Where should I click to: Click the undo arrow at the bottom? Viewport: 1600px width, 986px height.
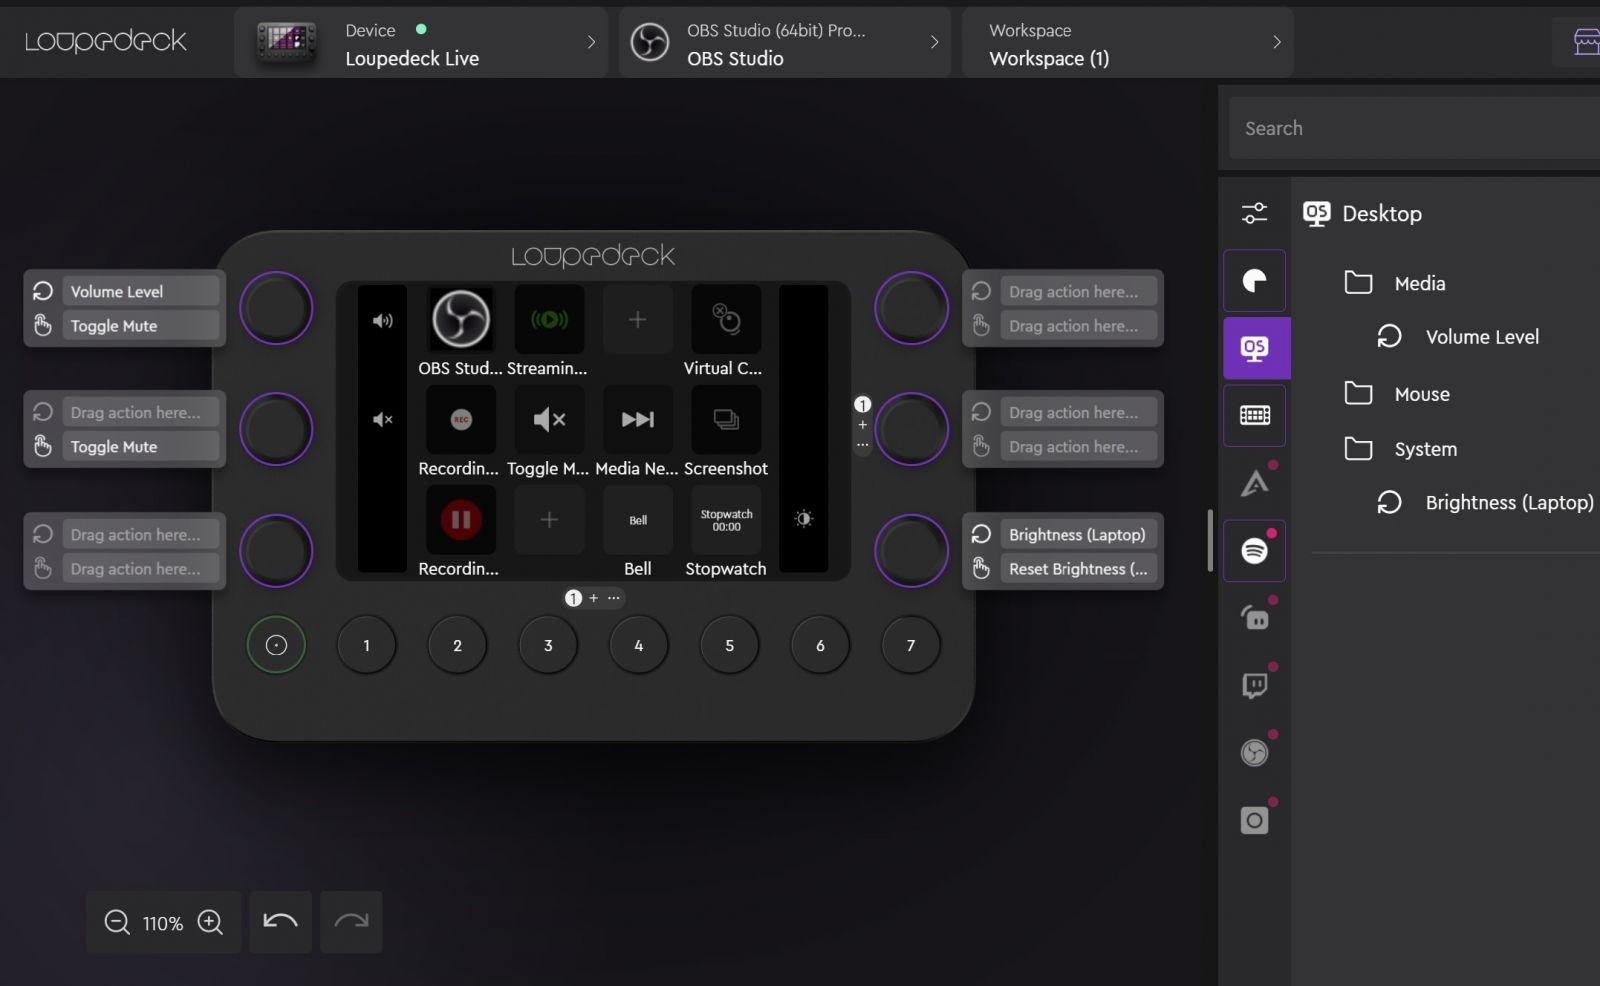pyautogui.click(x=280, y=922)
